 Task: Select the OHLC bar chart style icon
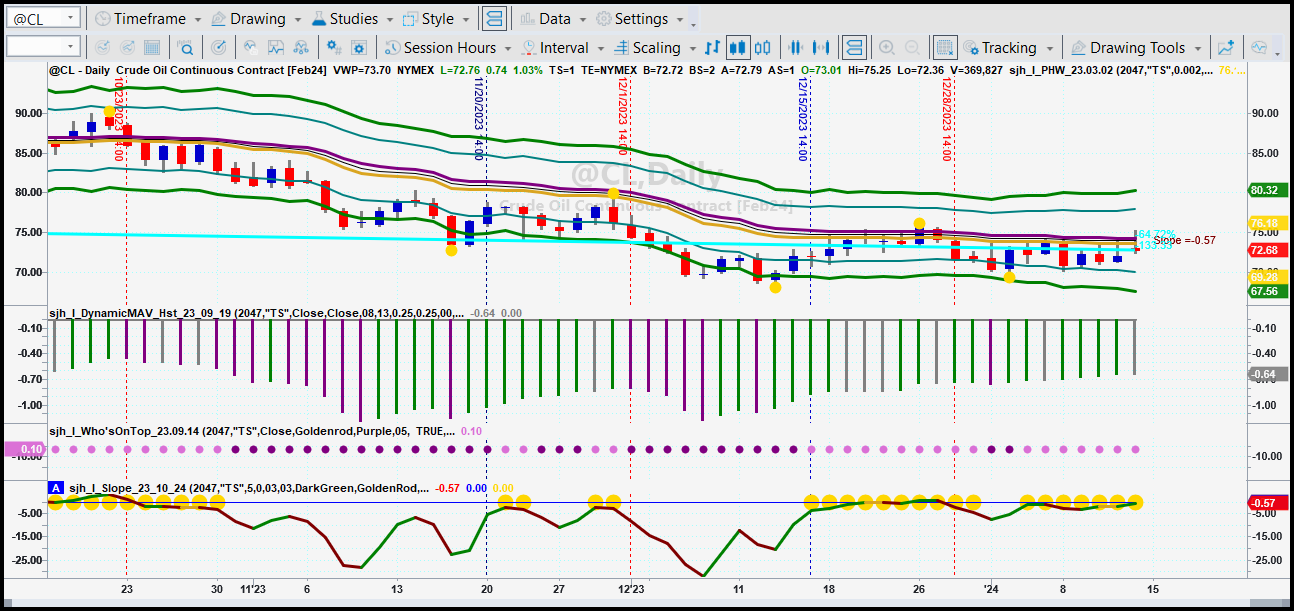712,47
